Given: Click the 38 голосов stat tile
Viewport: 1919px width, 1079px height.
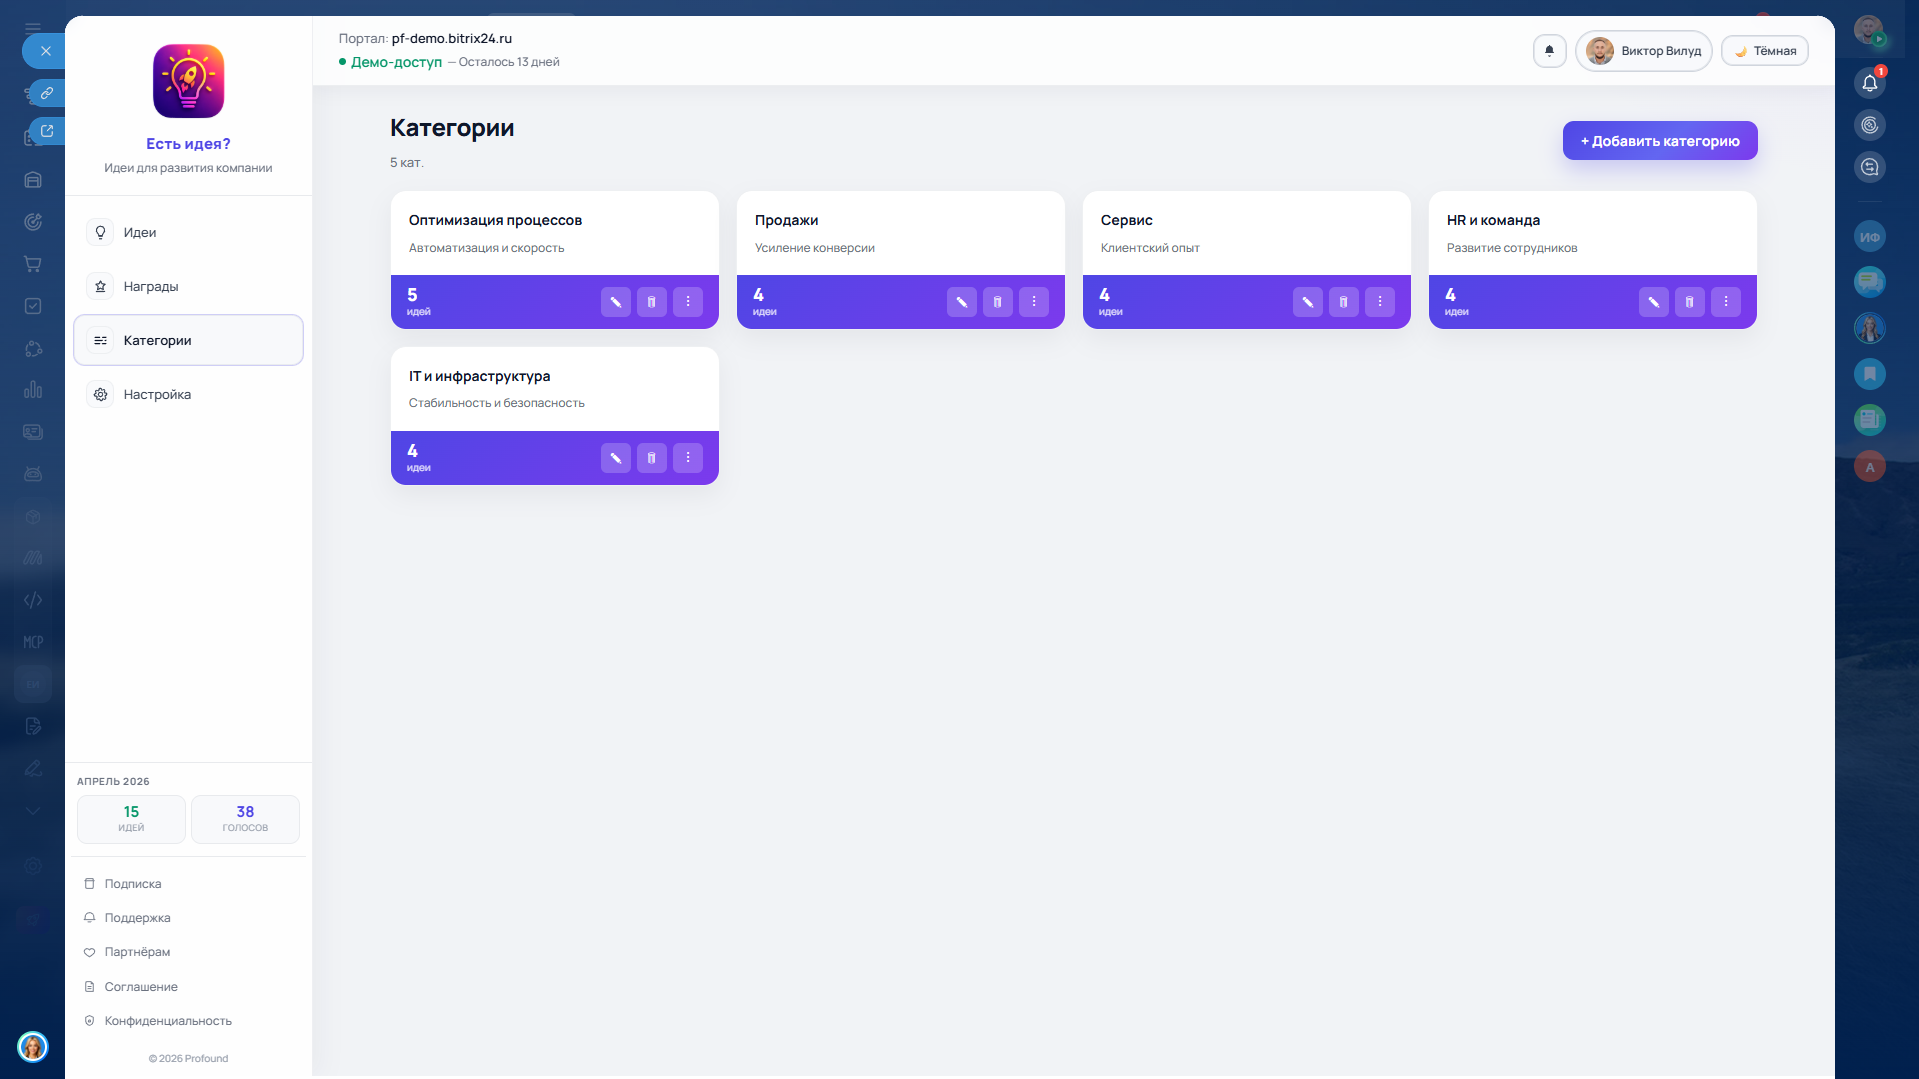Looking at the screenshot, I should pos(245,818).
